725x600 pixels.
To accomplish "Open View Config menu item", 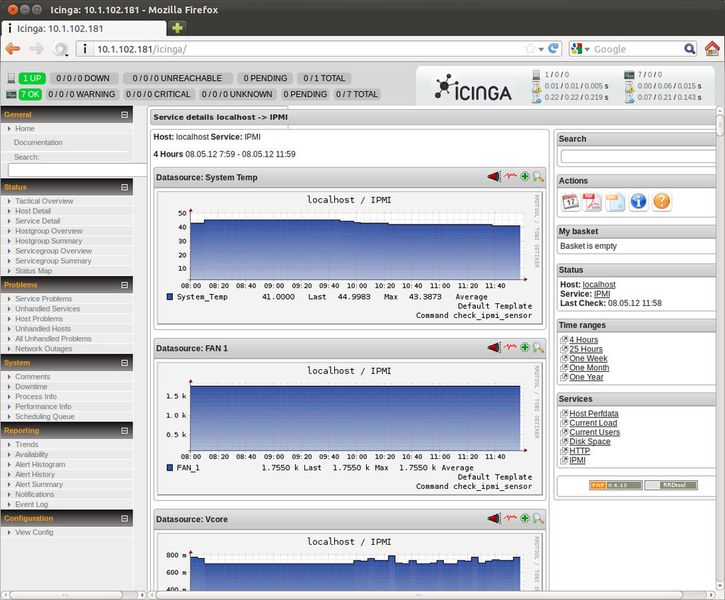I will pyautogui.click(x=34, y=532).
